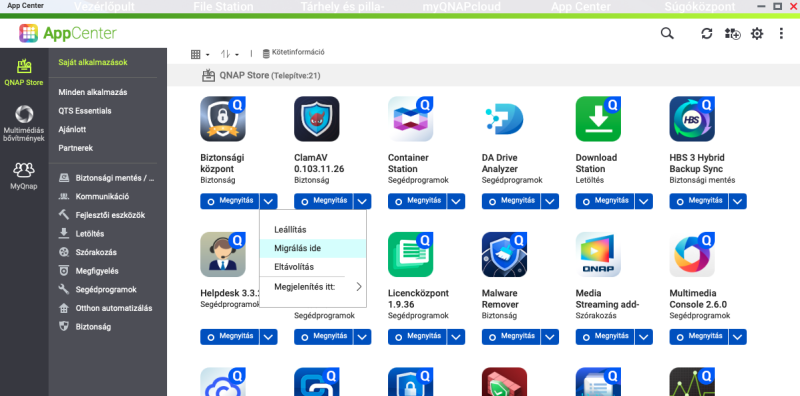Expand the ClamAV options arrow
The height and width of the screenshot is (396, 800).
click(362, 201)
